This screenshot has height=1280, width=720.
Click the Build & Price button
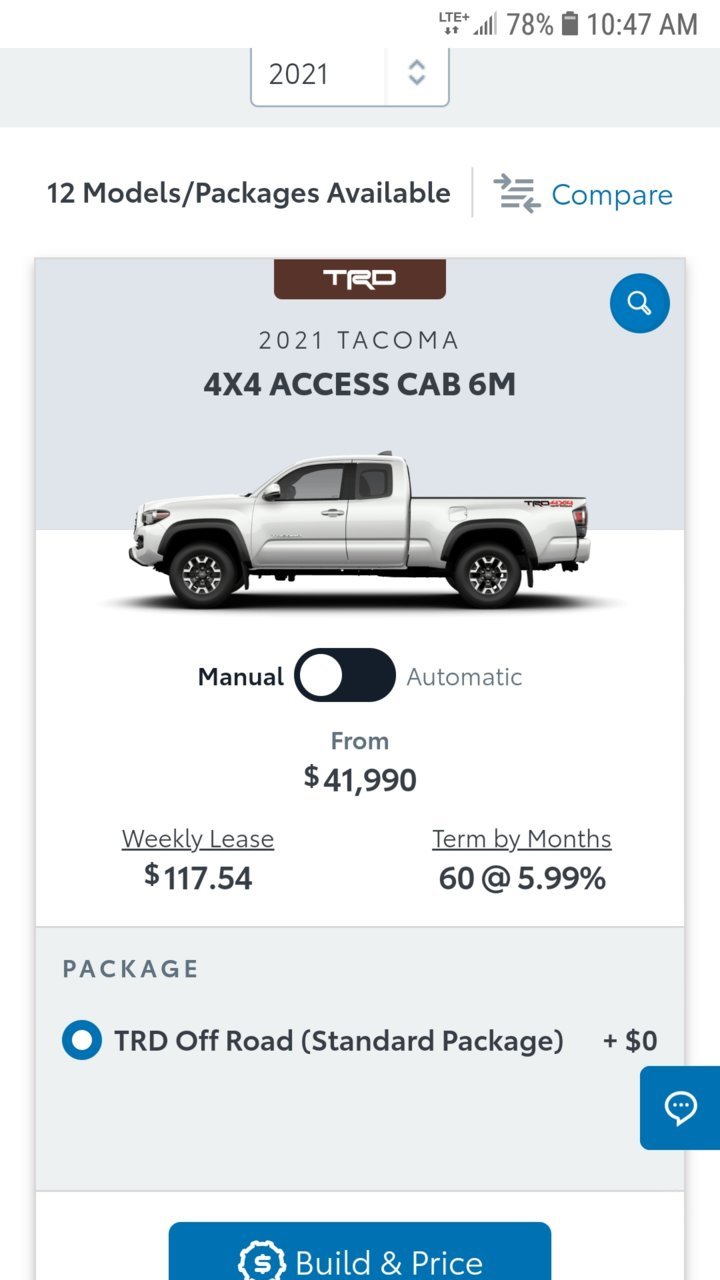(x=360, y=1254)
